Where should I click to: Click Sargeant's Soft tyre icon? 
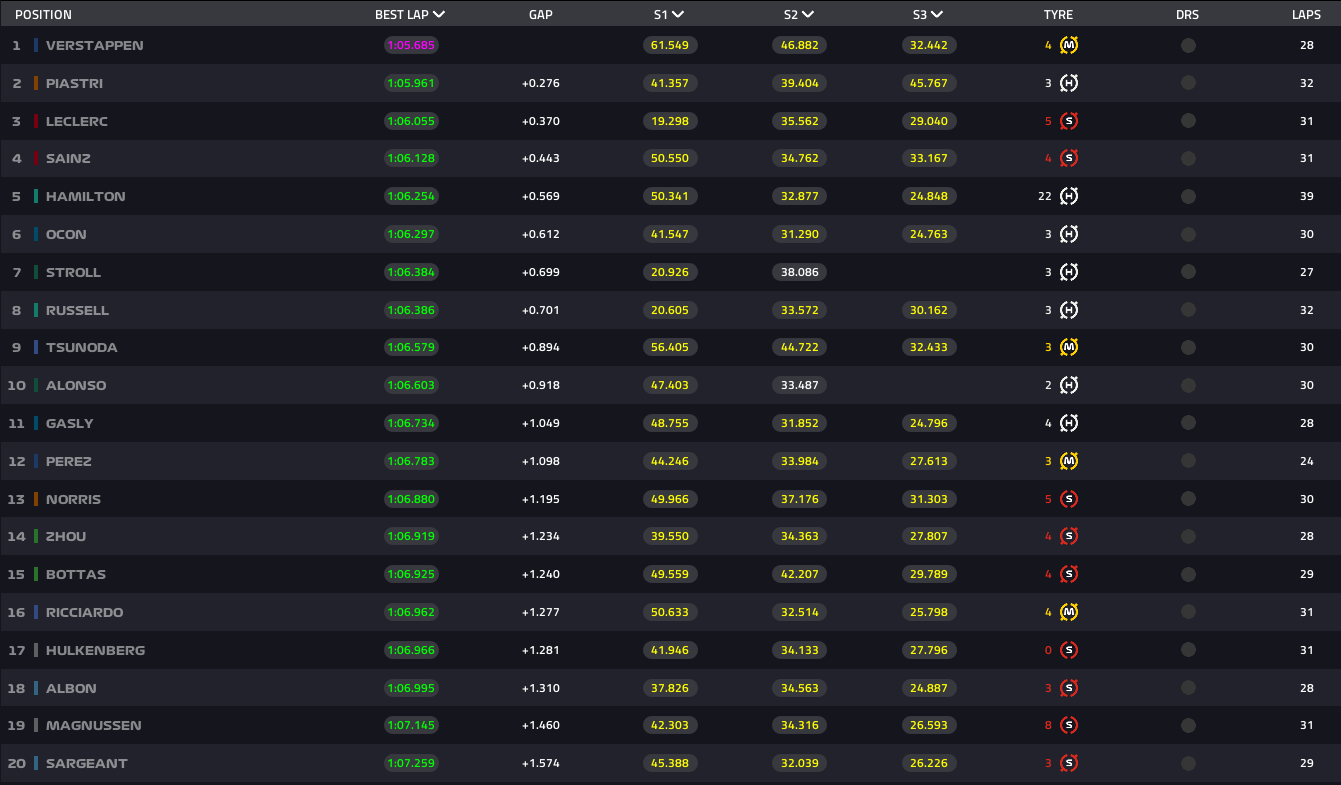click(1069, 763)
